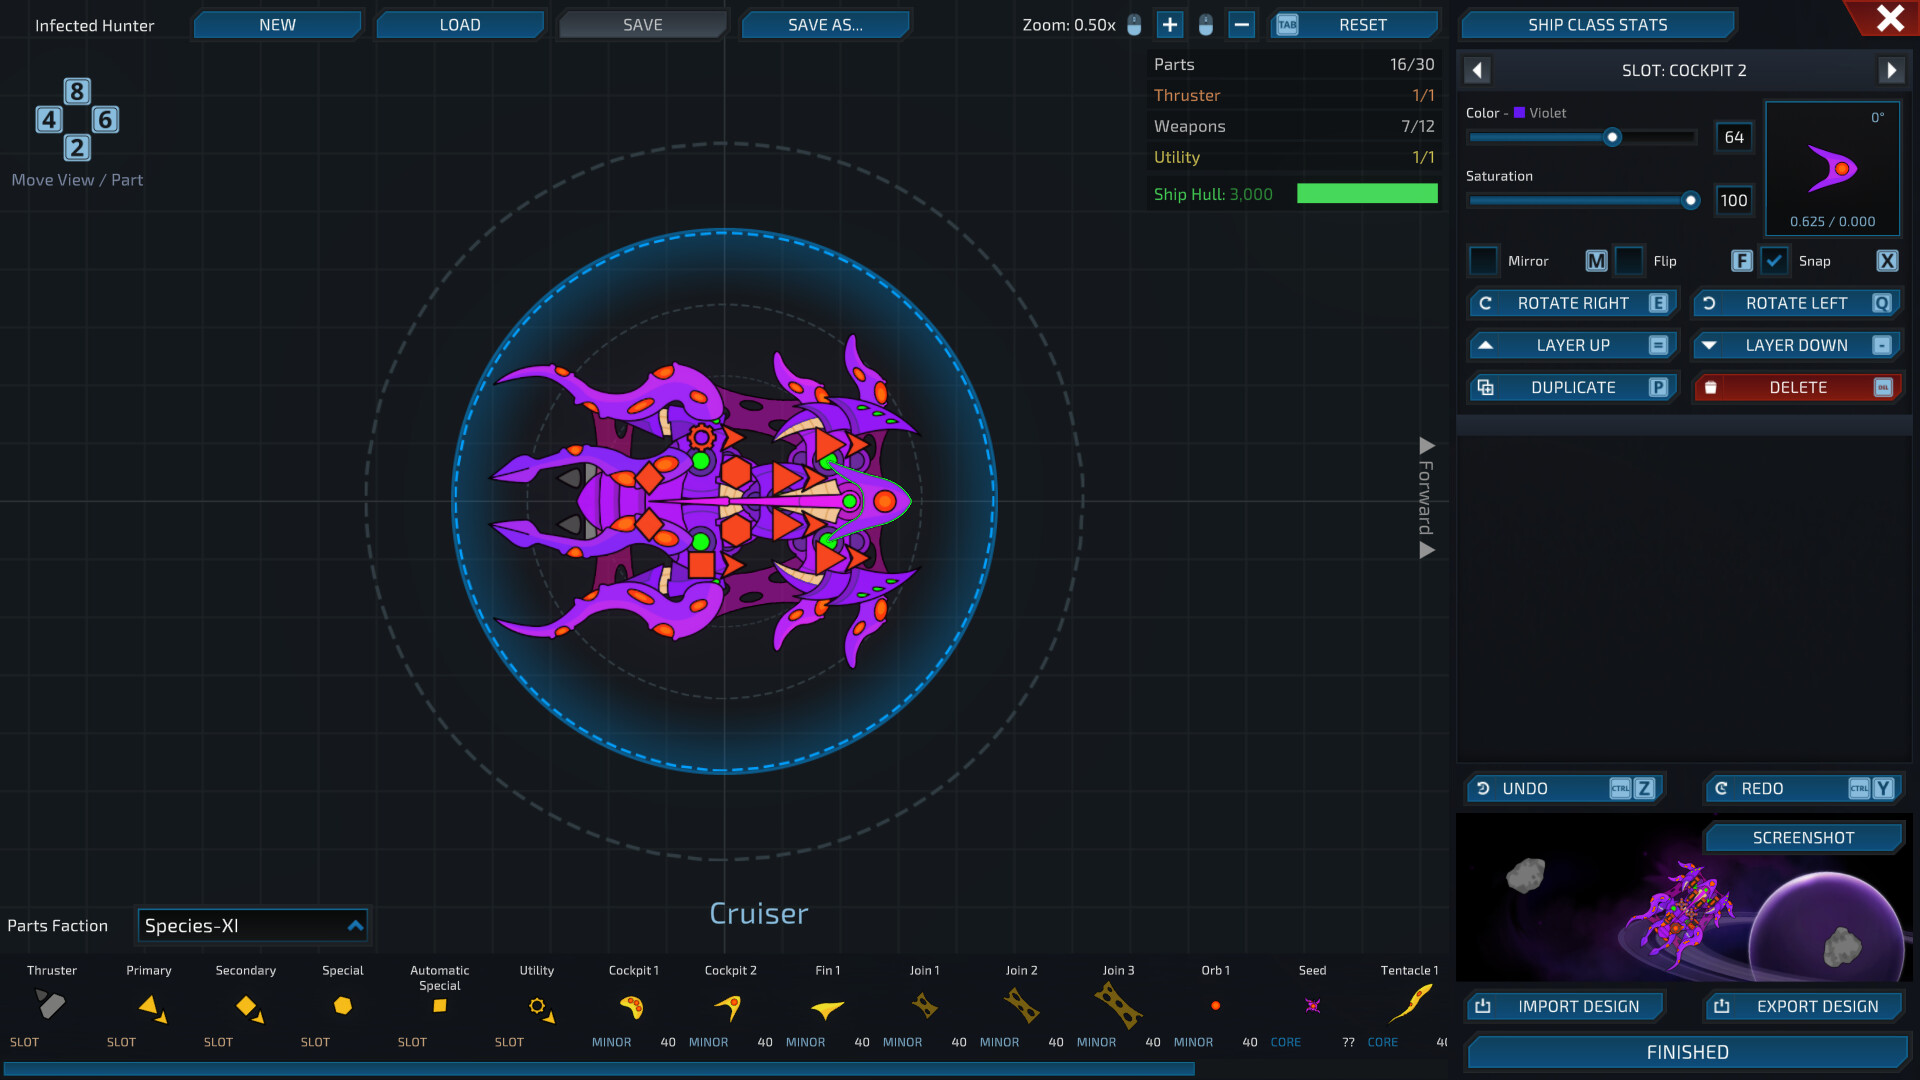Enable the Mirror option
Screen dimensions: 1920x1080
pos(1483,260)
